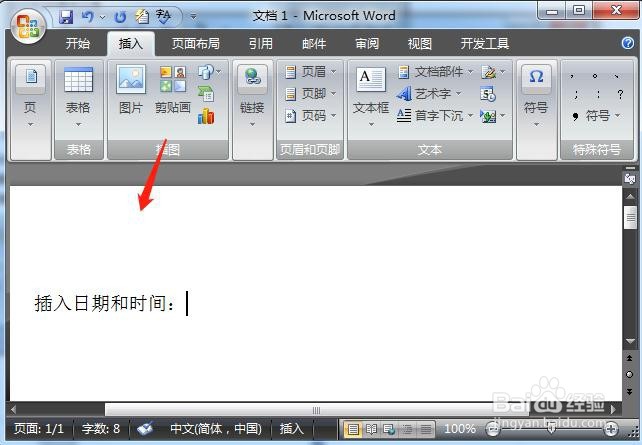Click the horizontal scrollbar thumb
The image size is (642, 445).
coord(315,410)
